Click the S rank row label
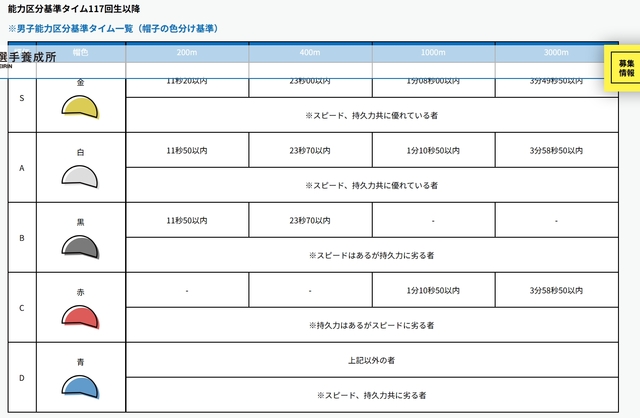 21,98
